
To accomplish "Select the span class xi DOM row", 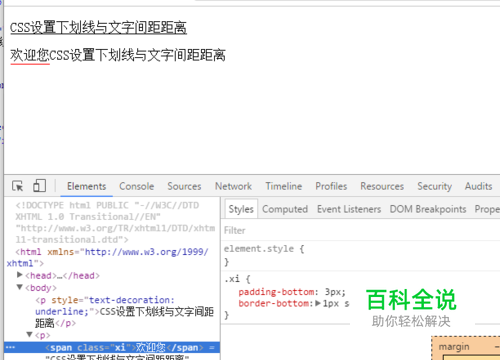I will [x=112, y=347].
